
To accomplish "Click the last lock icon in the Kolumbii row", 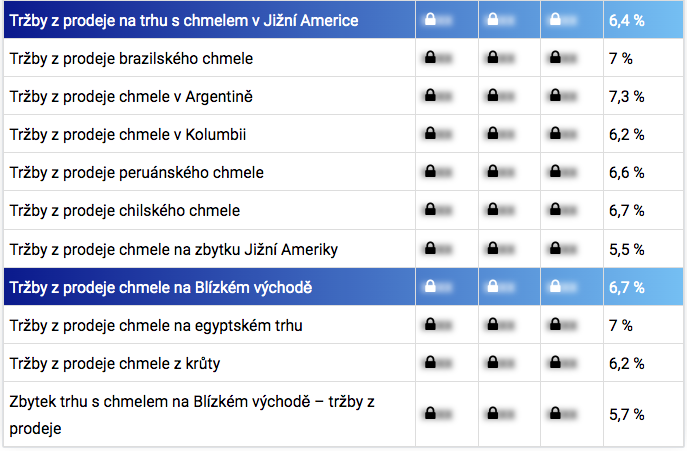I will pyautogui.click(x=555, y=134).
